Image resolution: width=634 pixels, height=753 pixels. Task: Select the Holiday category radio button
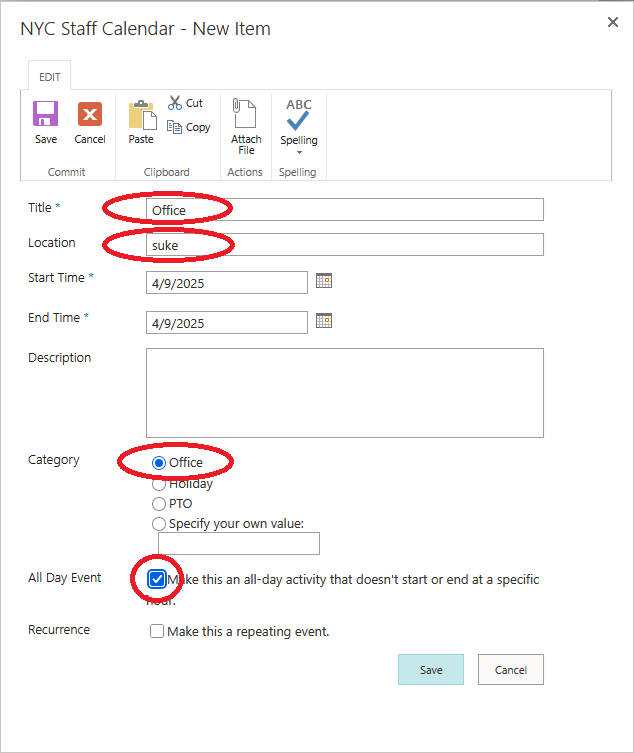(159, 484)
